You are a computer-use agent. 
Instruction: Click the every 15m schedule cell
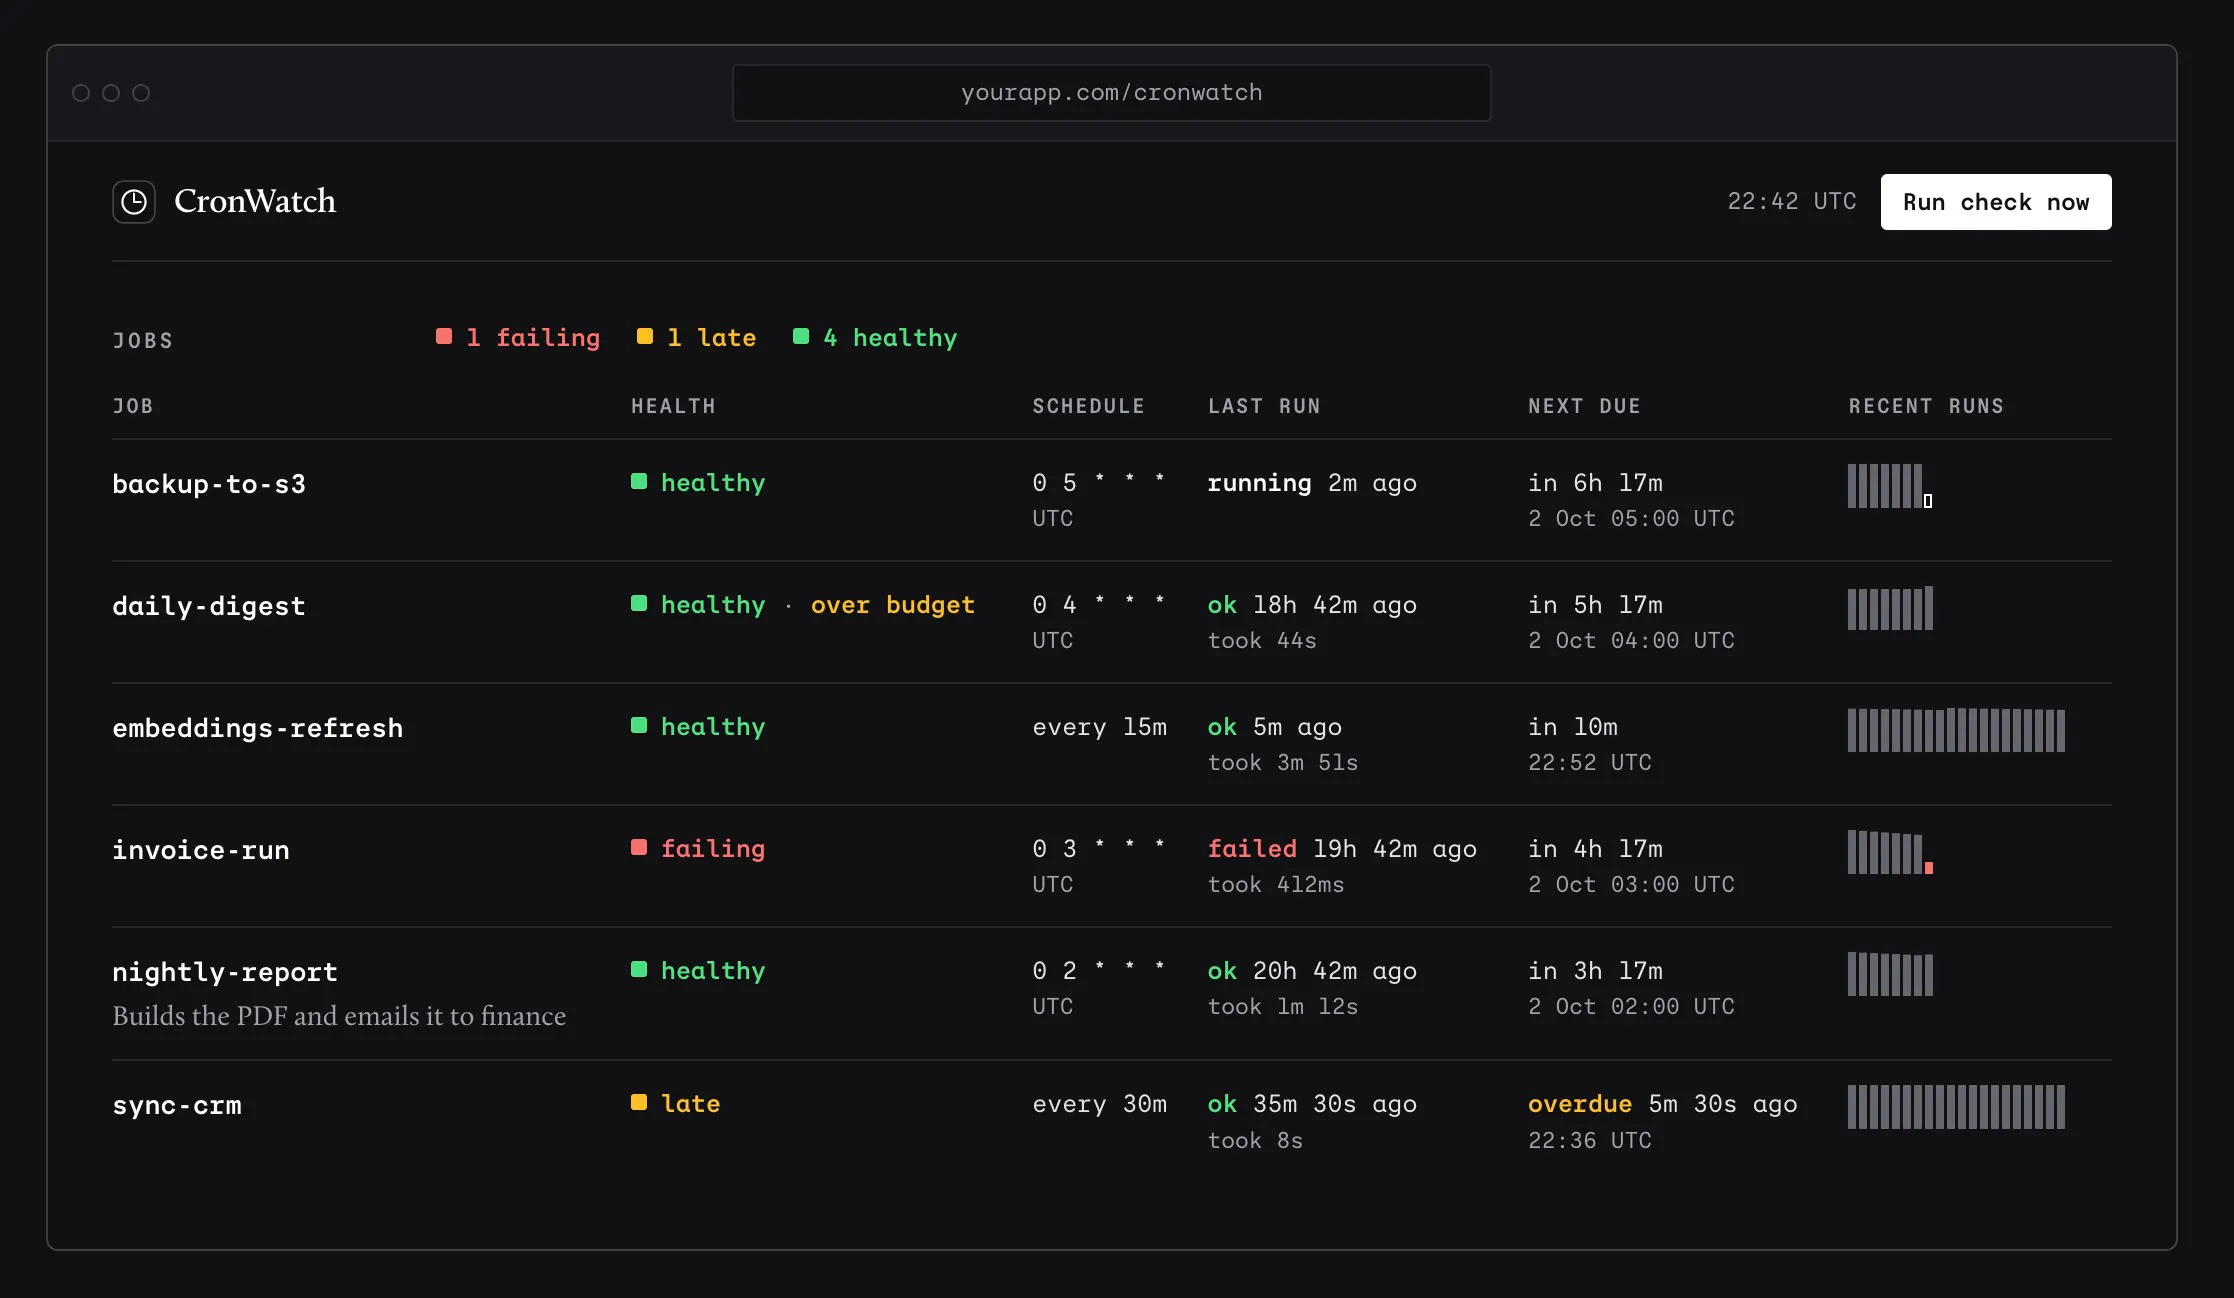[x=1099, y=727]
